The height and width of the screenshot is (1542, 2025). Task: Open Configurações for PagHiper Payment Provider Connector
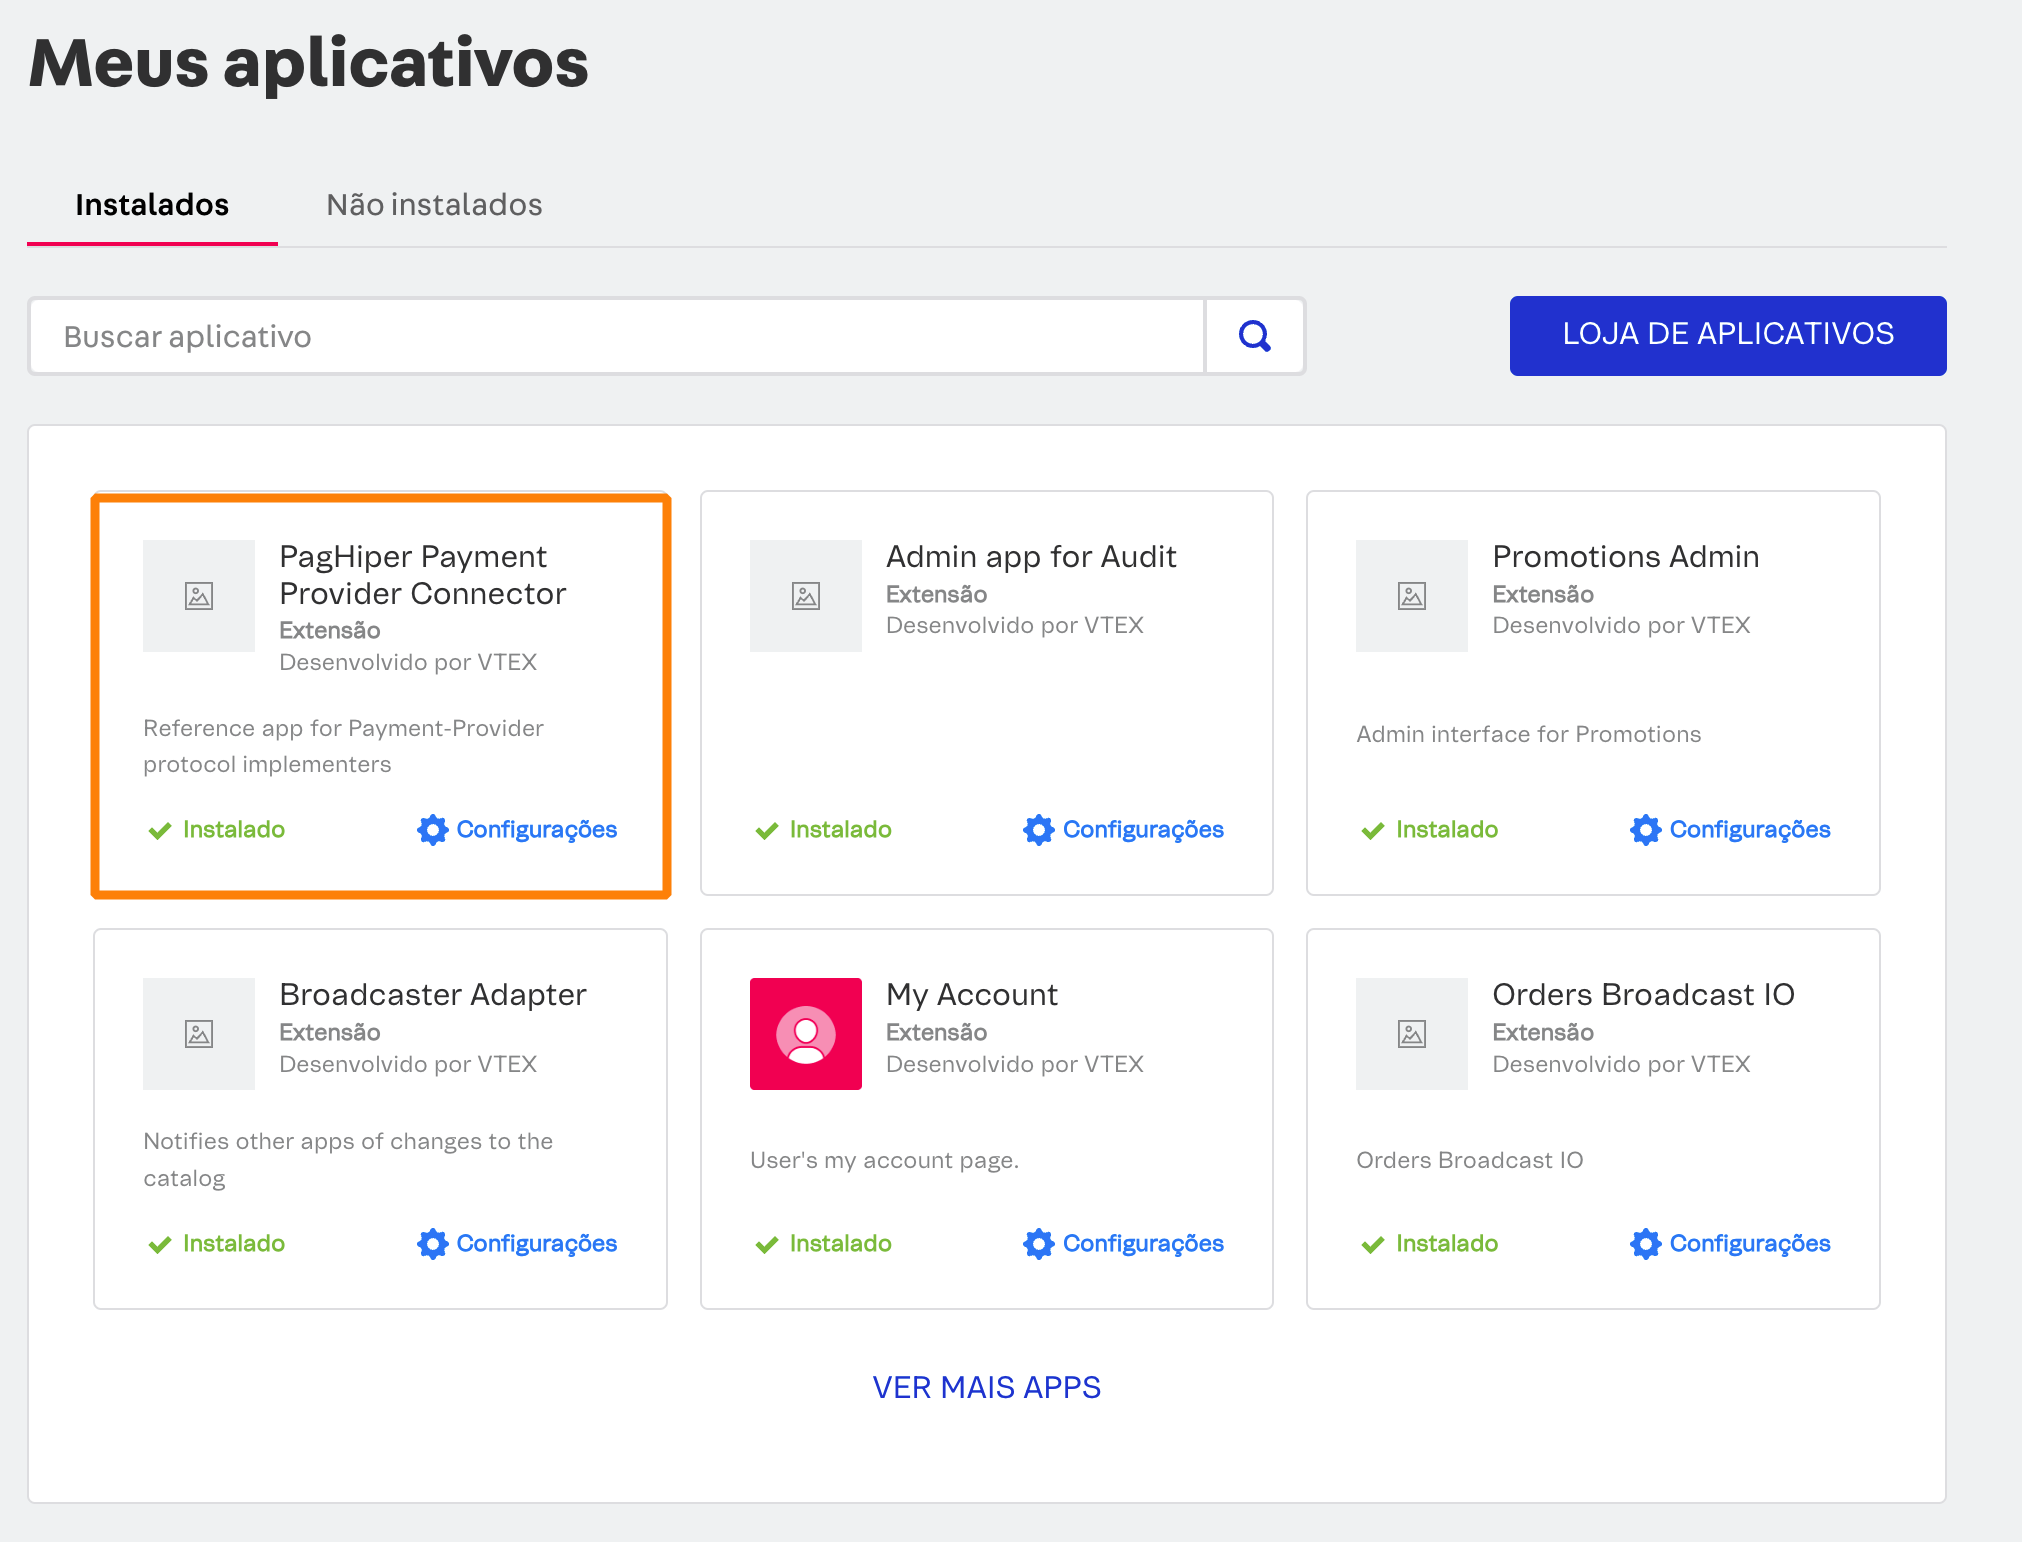[x=518, y=830]
